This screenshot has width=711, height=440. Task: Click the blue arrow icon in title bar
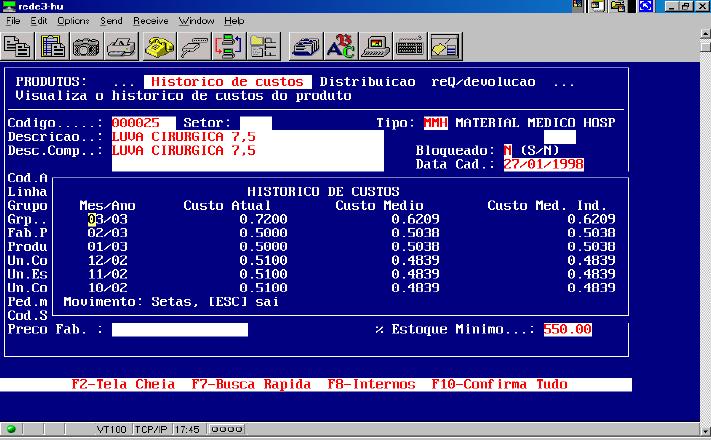(x=646, y=6)
